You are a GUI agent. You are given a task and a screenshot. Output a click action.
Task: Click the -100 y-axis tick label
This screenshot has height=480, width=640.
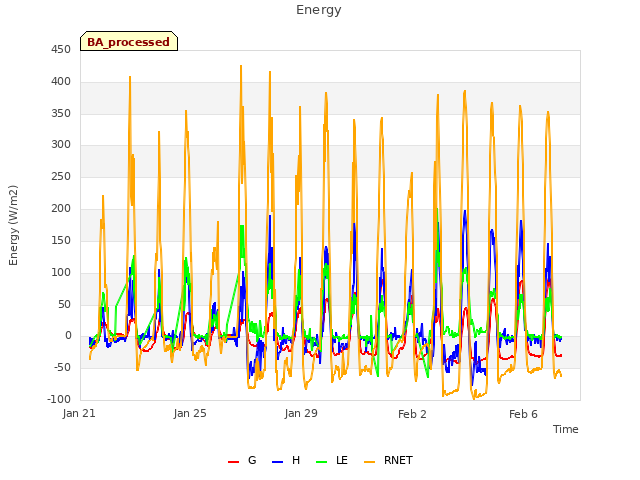pos(59,399)
